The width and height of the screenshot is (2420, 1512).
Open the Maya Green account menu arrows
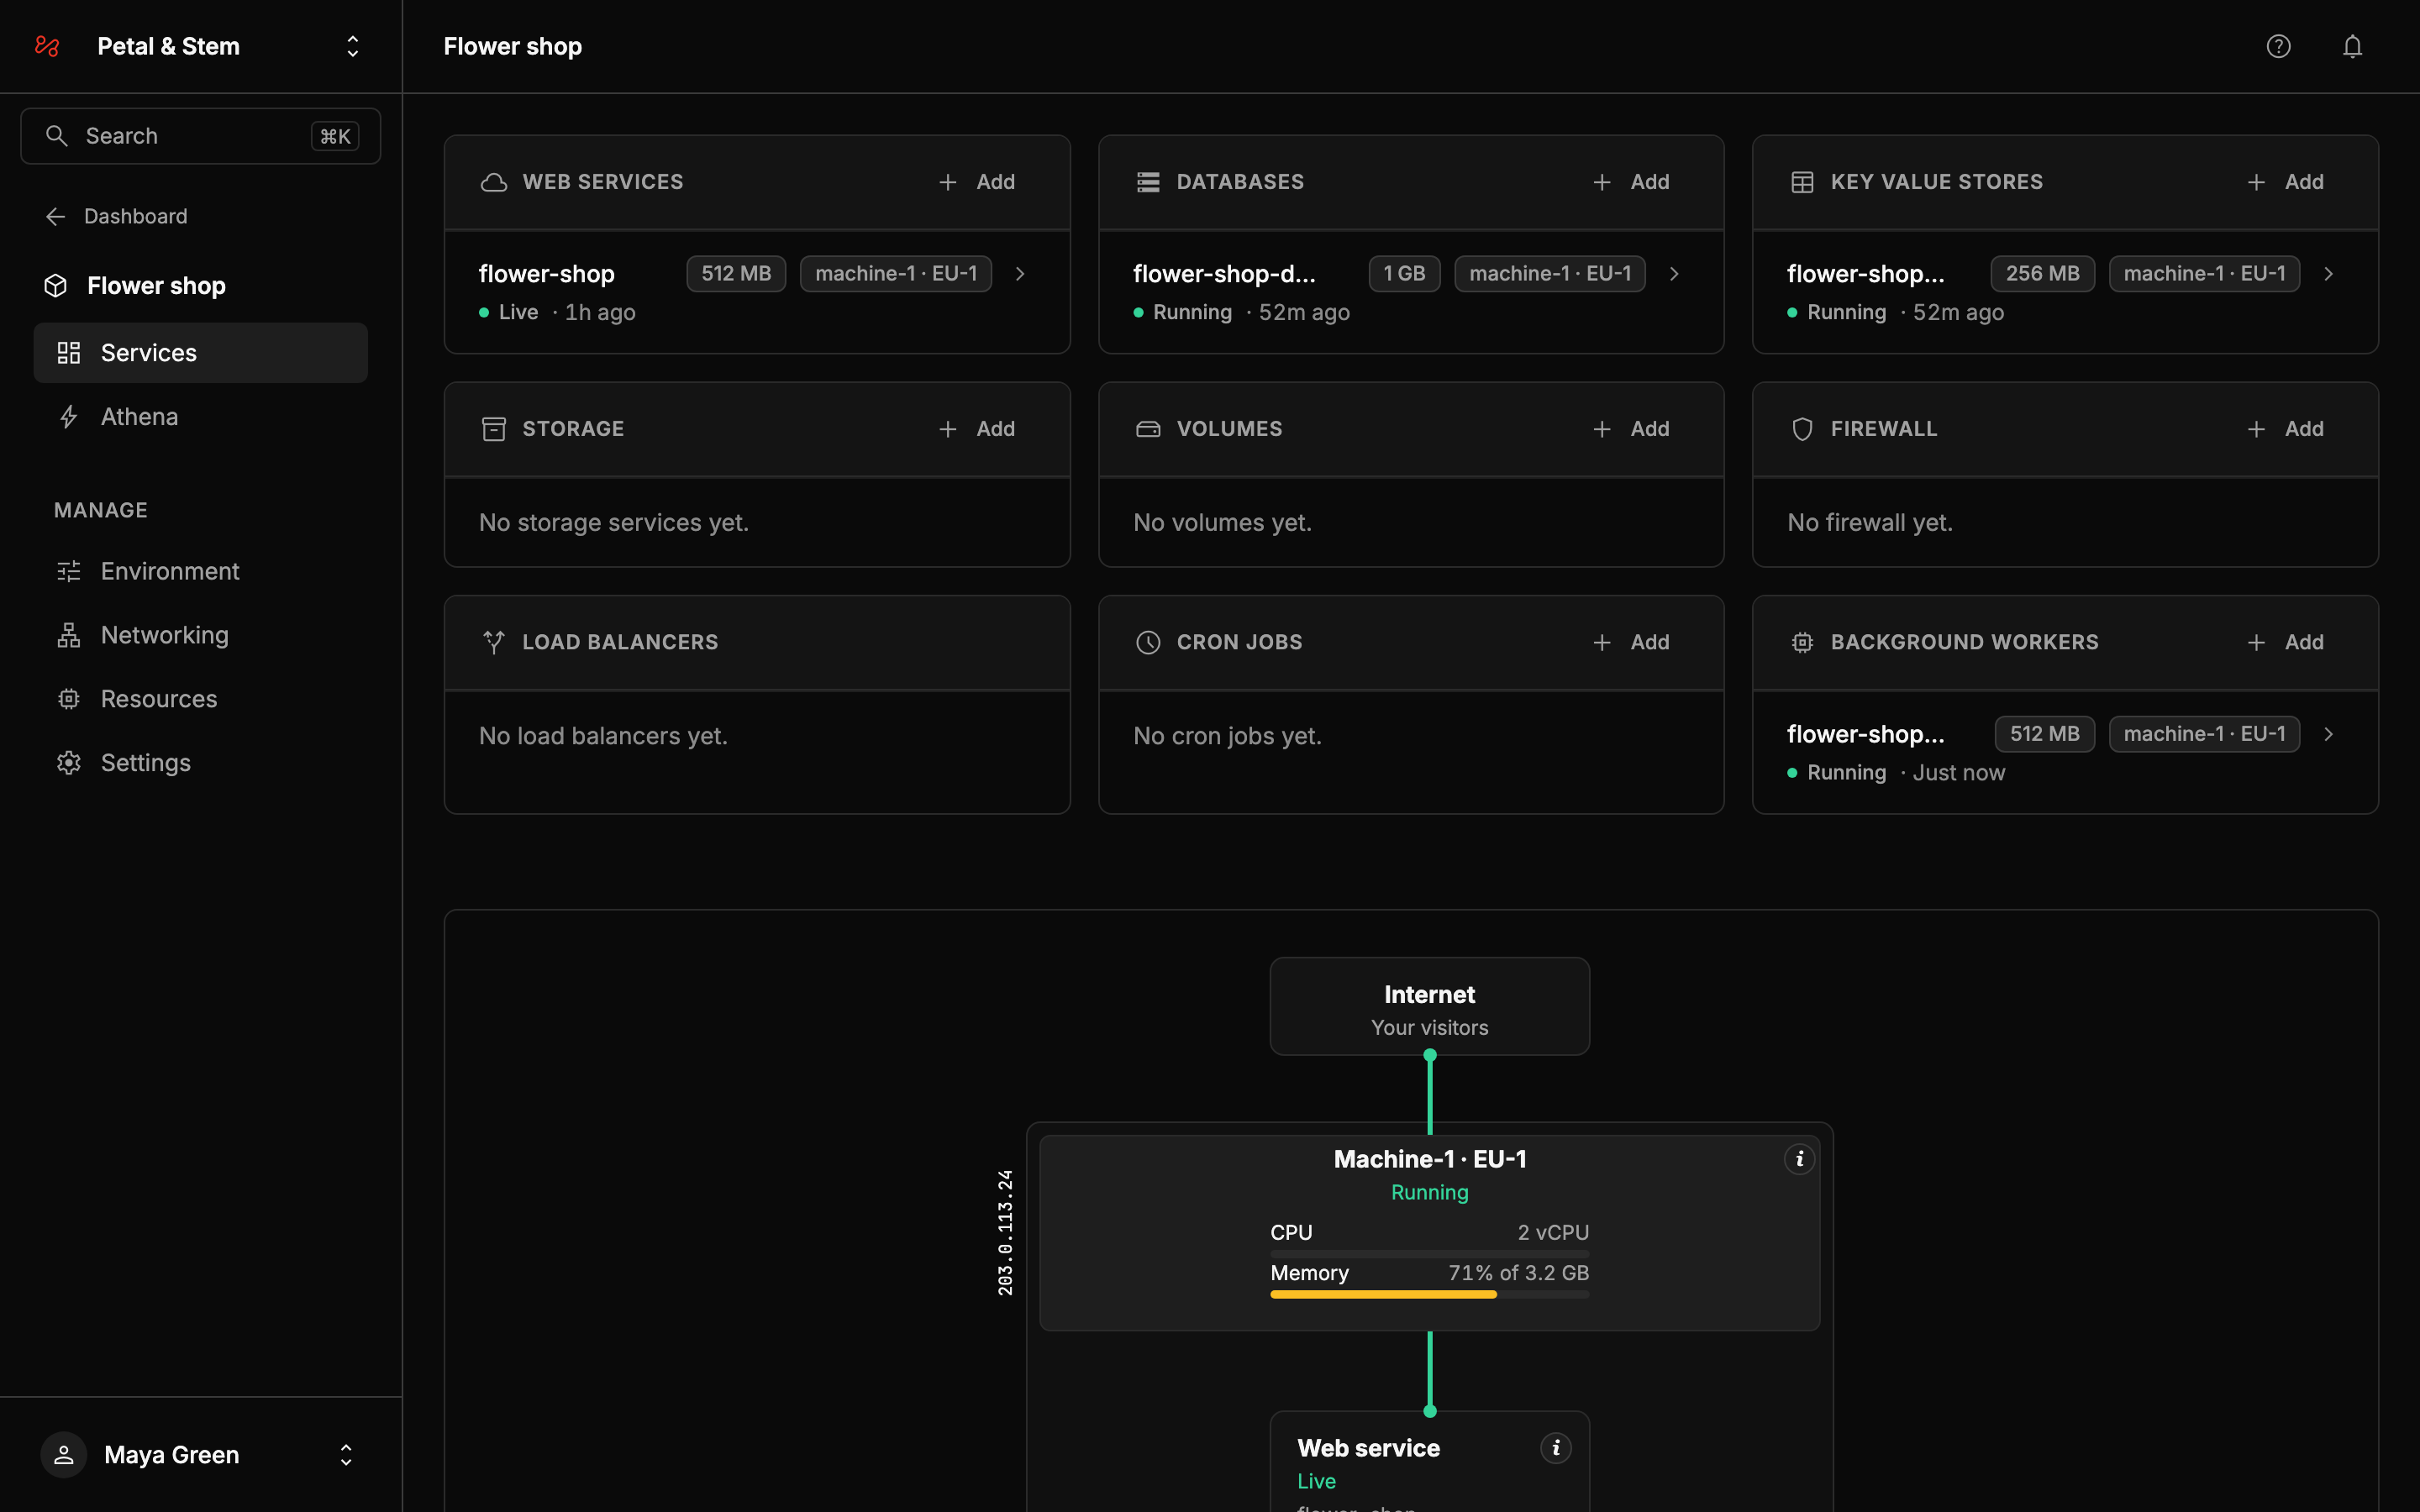pyautogui.click(x=346, y=1454)
